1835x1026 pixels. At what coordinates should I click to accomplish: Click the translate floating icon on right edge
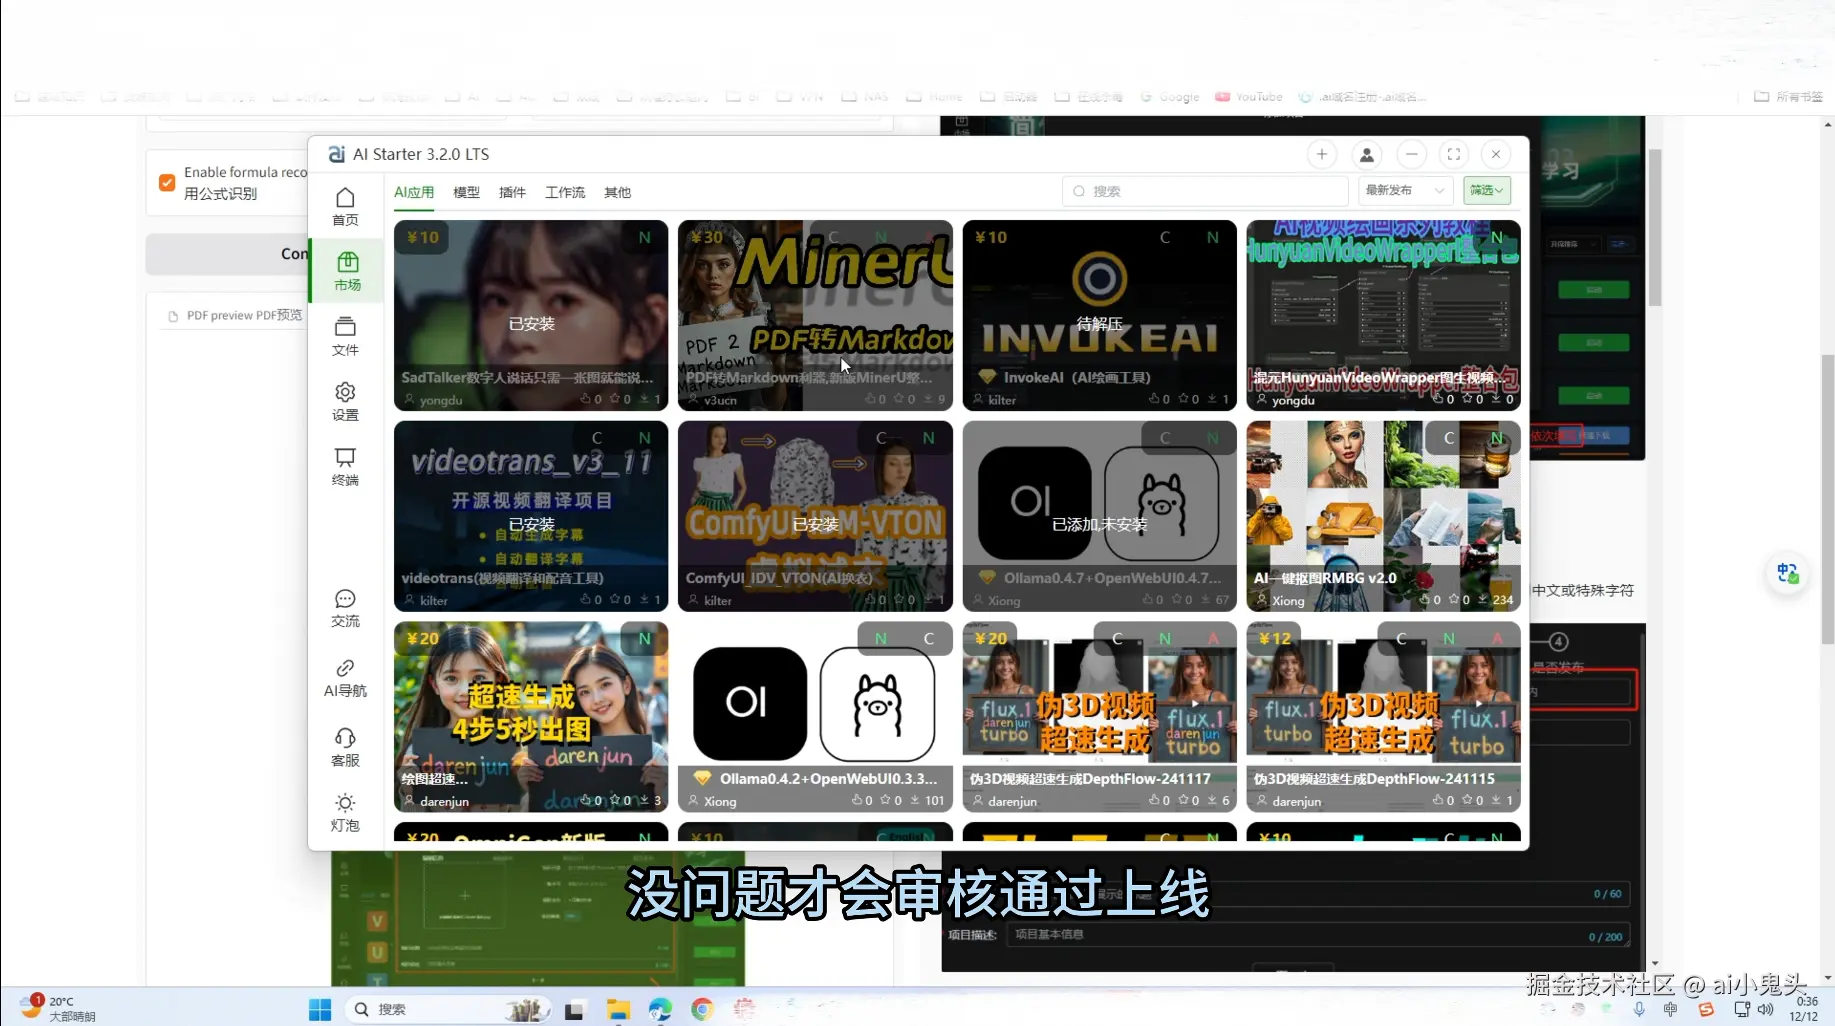[1788, 573]
